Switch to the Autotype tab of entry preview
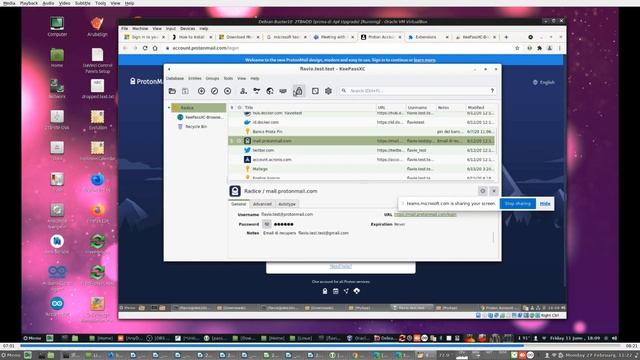Image resolution: width=640 pixels, height=360 pixels. click(x=287, y=204)
